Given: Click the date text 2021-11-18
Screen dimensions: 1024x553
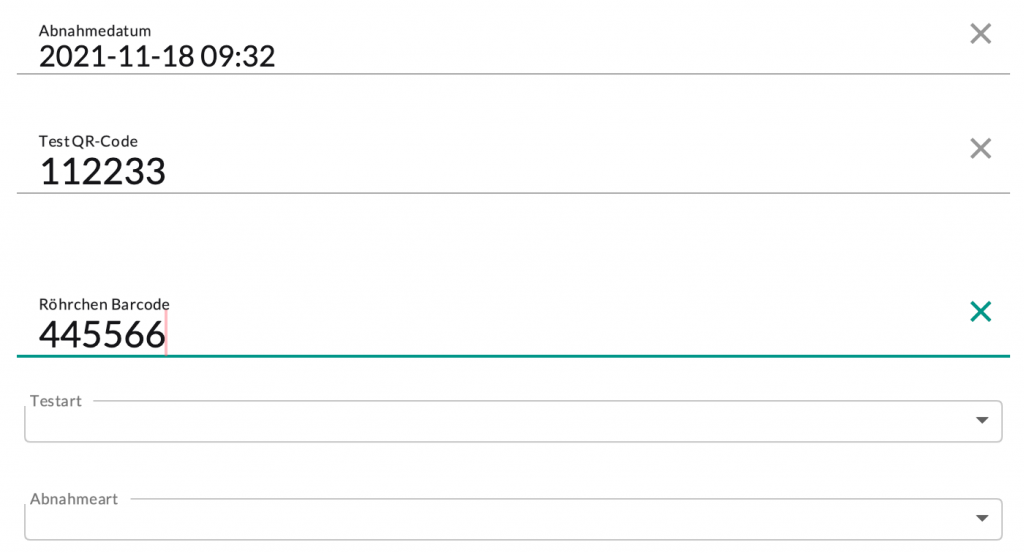Looking at the screenshot, I should (x=115, y=56).
